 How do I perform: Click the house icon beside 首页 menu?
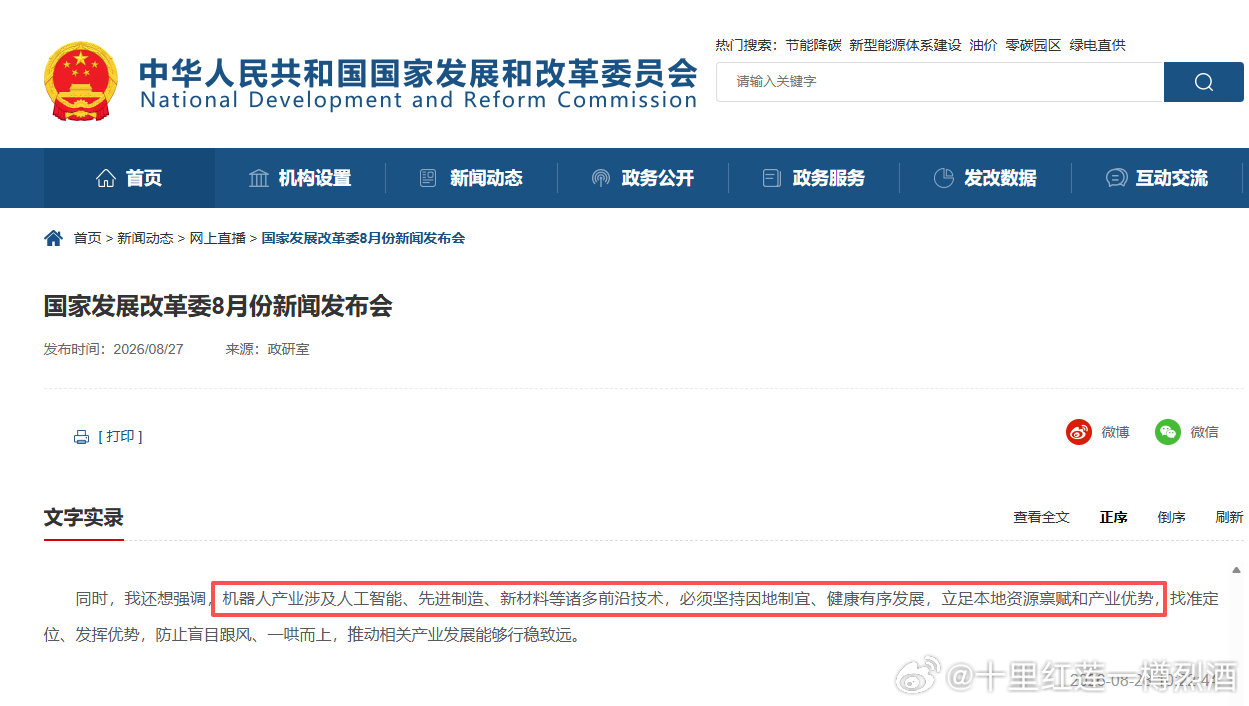pyautogui.click(x=106, y=178)
